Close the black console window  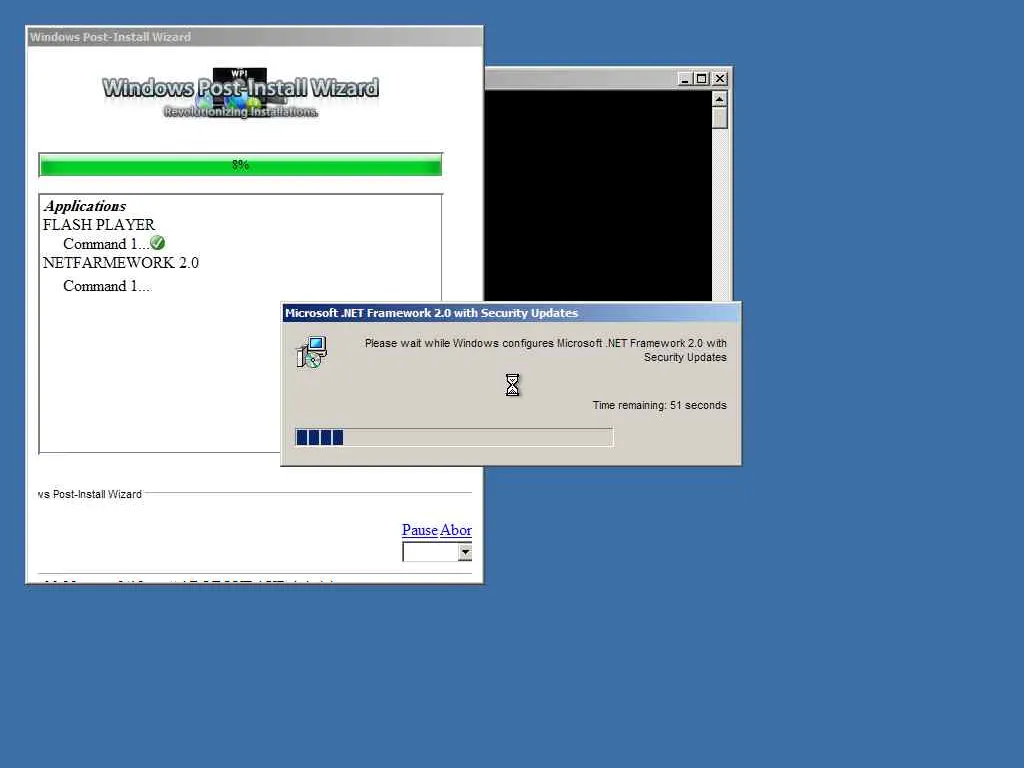point(720,78)
